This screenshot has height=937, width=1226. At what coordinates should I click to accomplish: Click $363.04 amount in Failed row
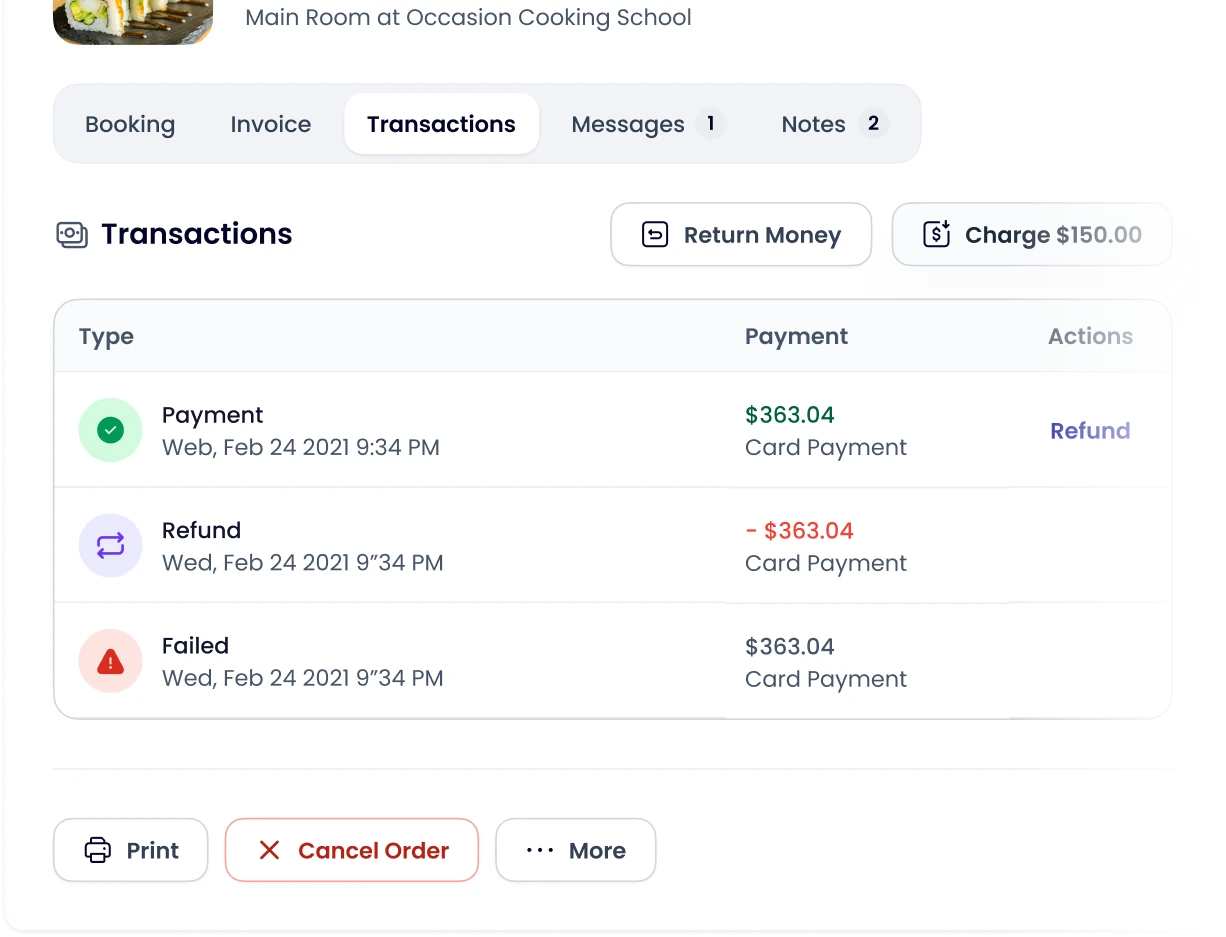pyautogui.click(x=790, y=647)
